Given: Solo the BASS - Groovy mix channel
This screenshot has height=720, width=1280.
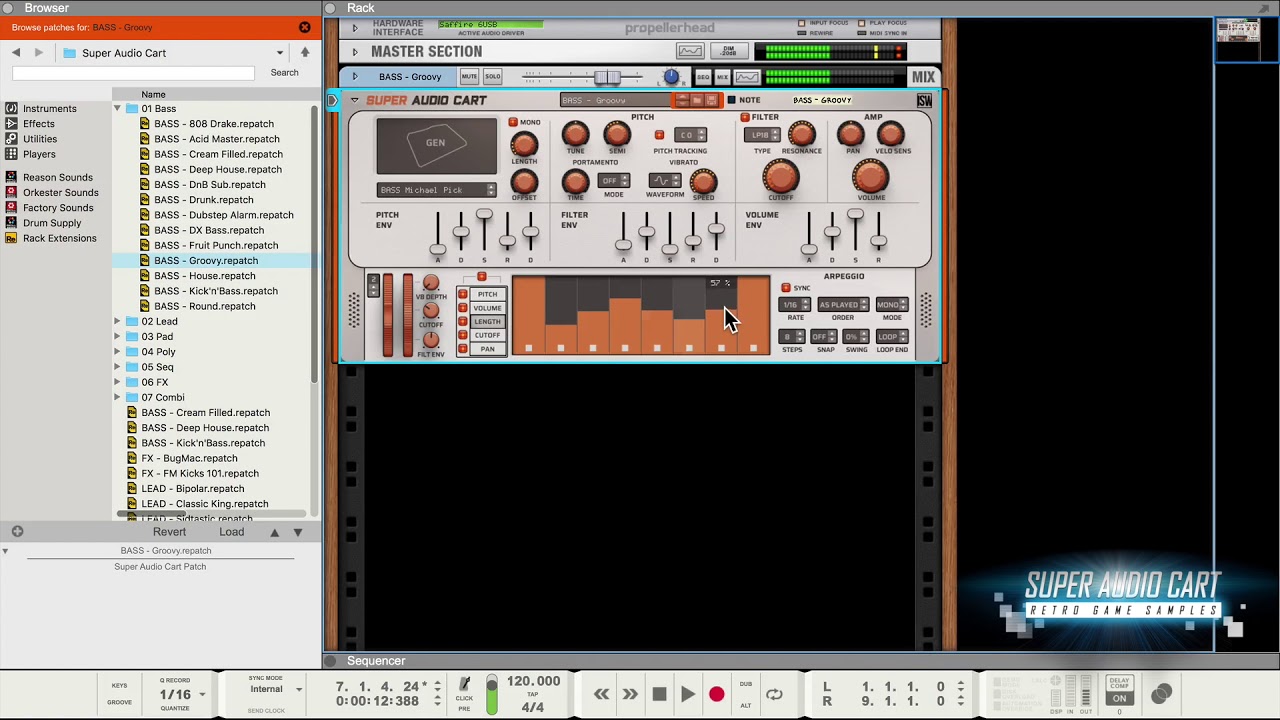Looking at the screenshot, I should click(x=493, y=77).
